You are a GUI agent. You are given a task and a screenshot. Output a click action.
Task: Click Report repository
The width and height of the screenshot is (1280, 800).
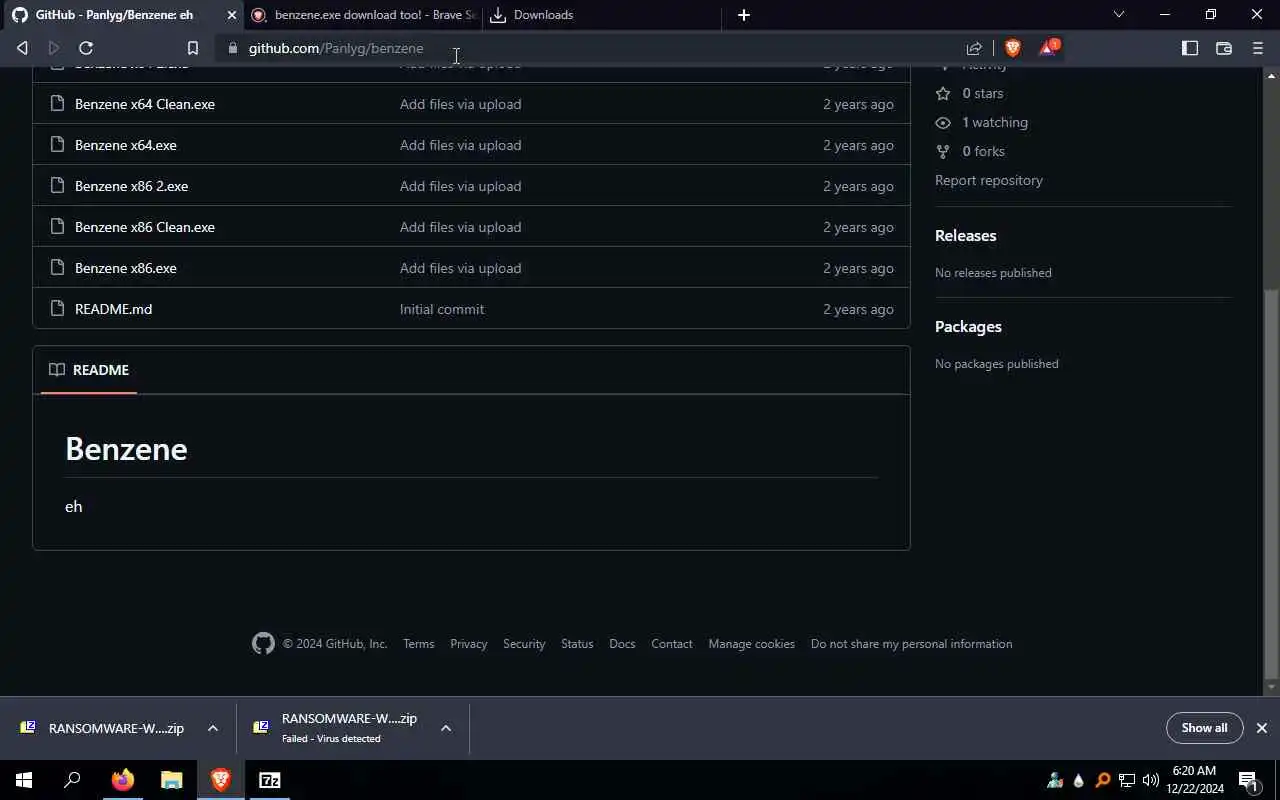coord(989,180)
